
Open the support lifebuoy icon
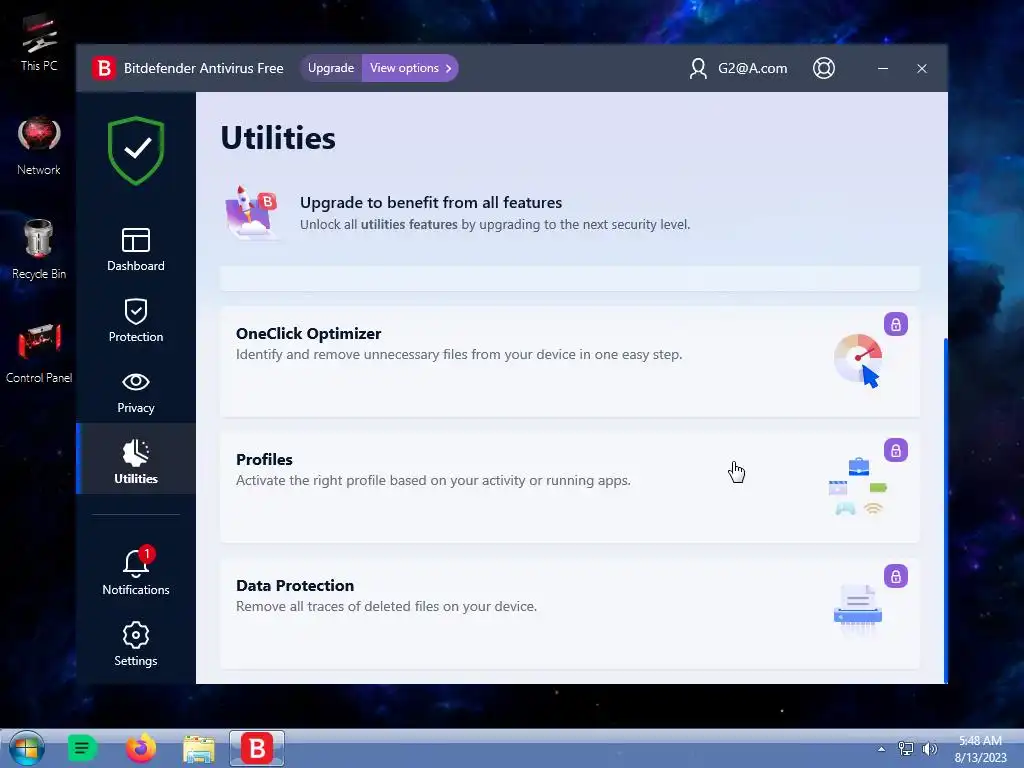(x=824, y=68)
